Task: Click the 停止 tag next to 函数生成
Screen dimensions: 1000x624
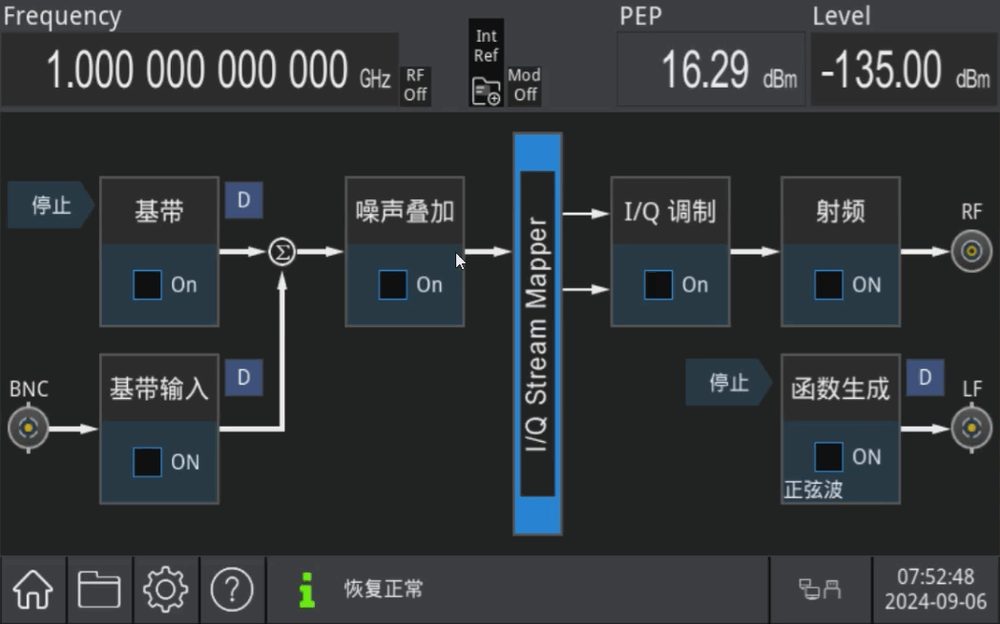Action: 729,382
